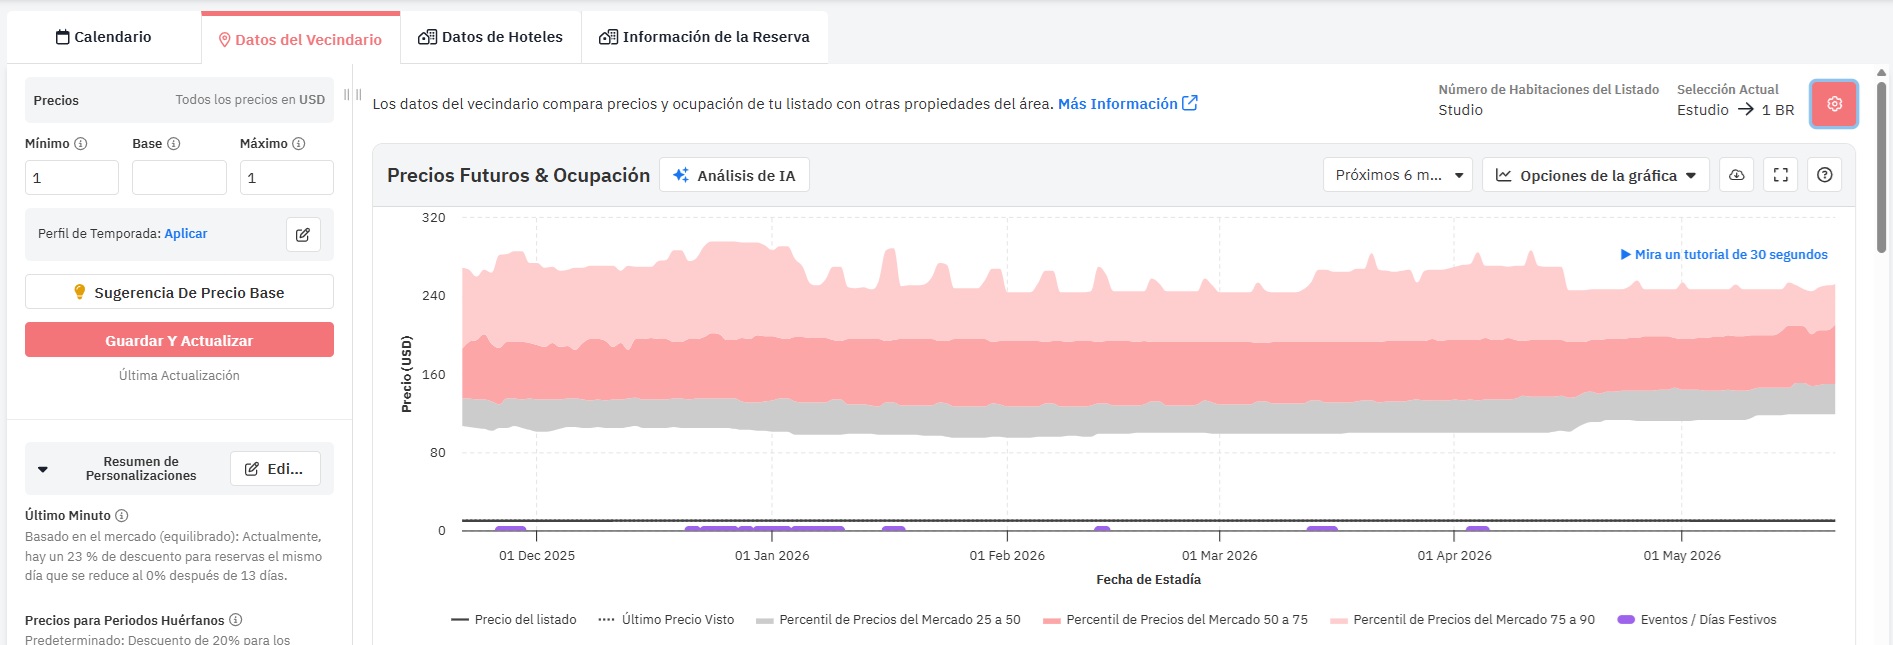
Task: Hide the Último Precio Visto series
Action: (x=666, y=620)
